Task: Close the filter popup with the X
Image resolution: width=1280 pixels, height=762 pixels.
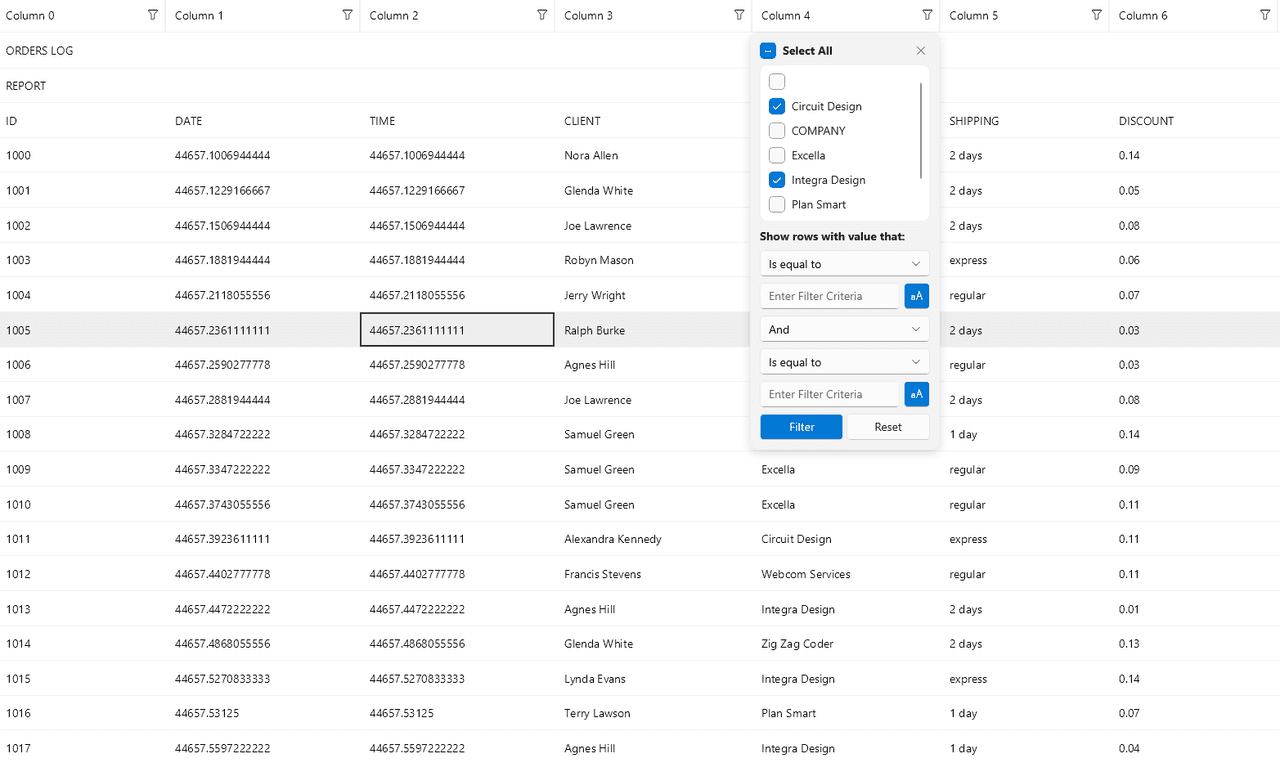Action: click(921, 51)
